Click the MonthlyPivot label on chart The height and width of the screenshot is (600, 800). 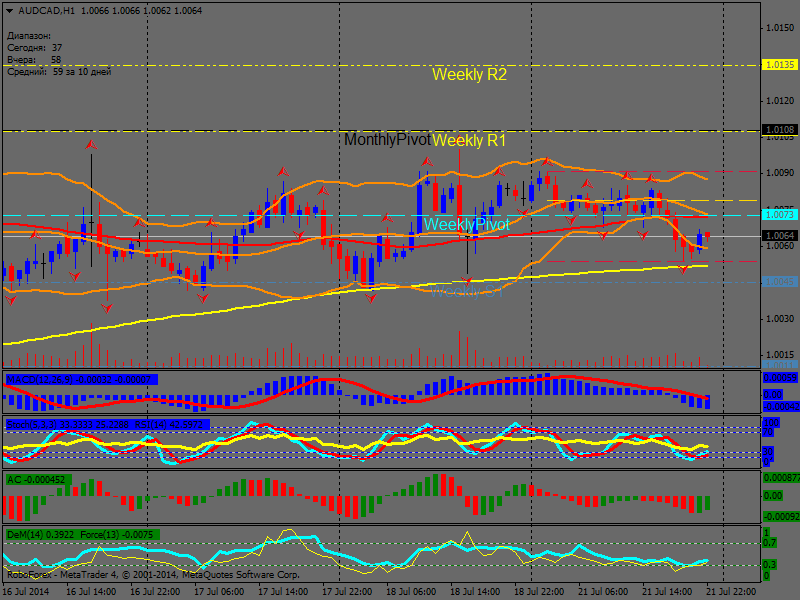pyautogui.click(x=387, y=141)
